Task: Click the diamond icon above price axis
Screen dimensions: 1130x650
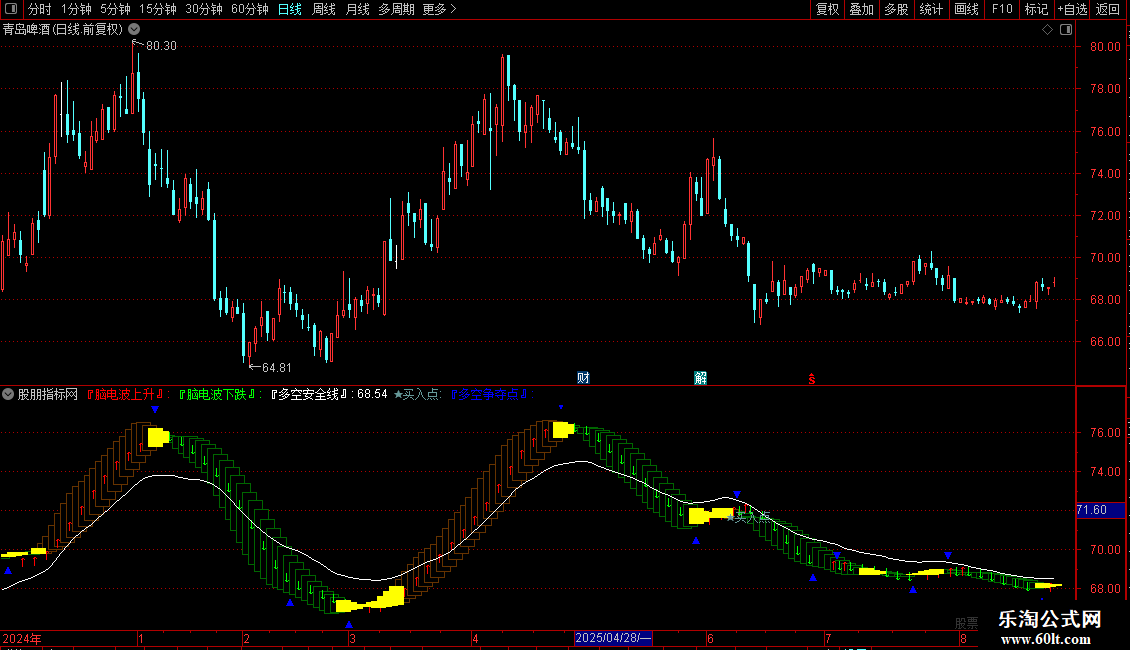Action: tap(1047, 30)
